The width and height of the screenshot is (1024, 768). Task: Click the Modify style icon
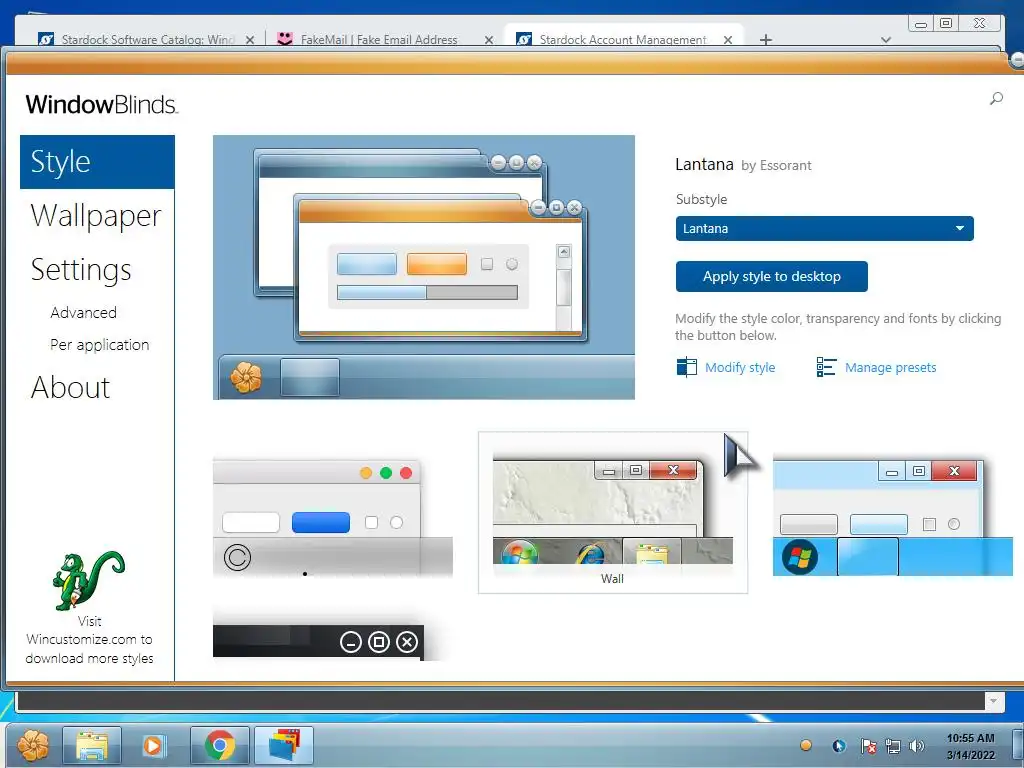686,367
